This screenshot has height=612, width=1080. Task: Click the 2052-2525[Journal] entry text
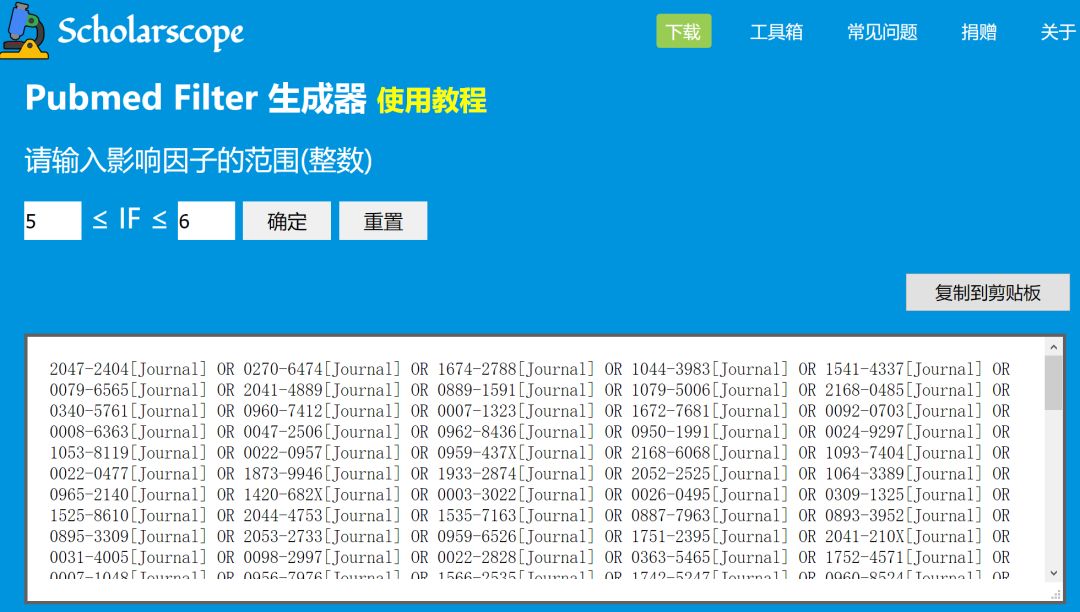tap(709, 474)
